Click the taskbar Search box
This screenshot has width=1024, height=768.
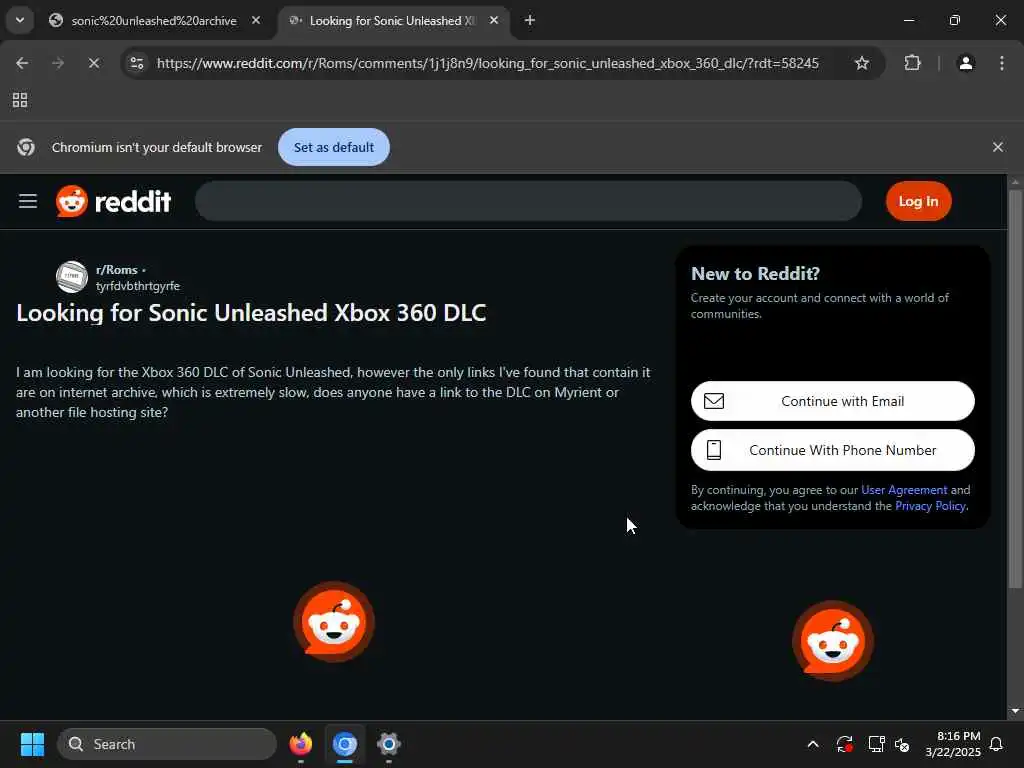click(x=167, y=744)
